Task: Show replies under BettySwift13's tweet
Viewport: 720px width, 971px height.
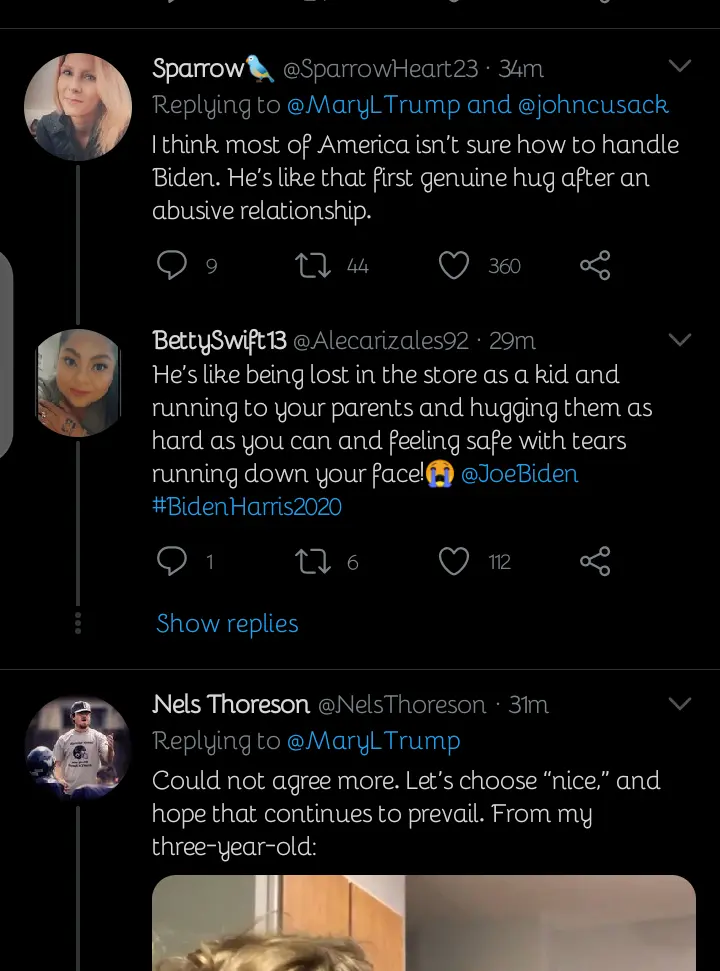Action: point(227,624)
